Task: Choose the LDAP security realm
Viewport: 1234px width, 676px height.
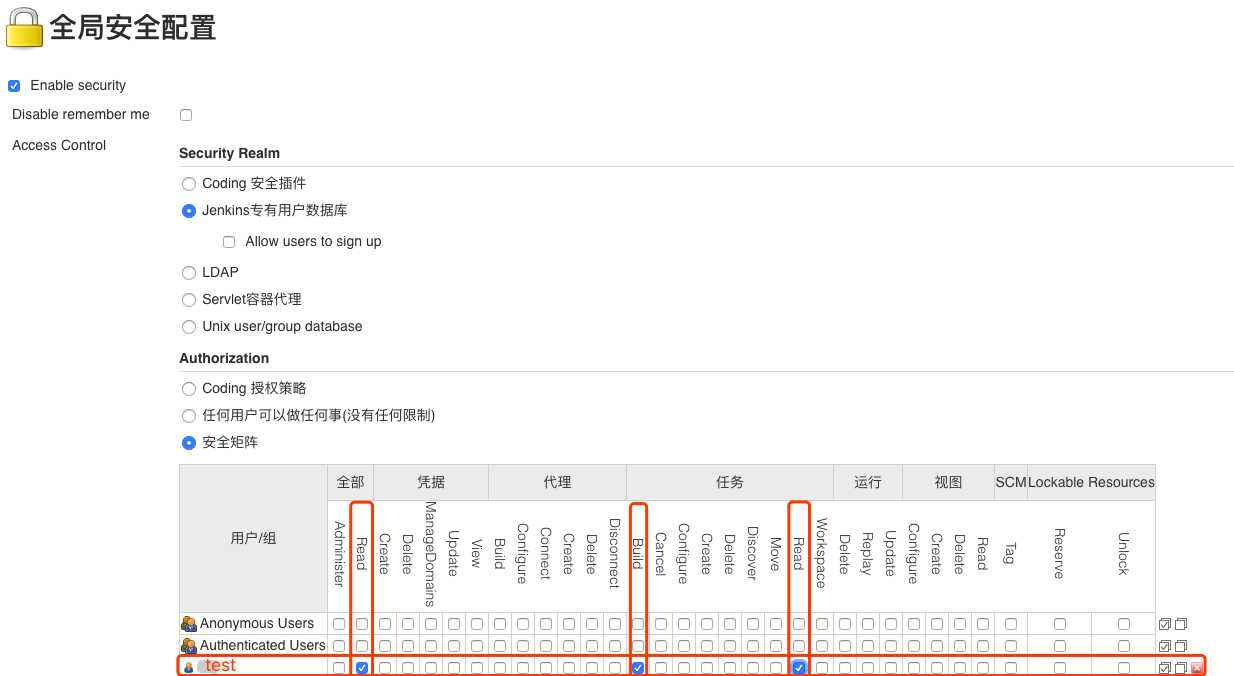Action: (x=189, y=273)
